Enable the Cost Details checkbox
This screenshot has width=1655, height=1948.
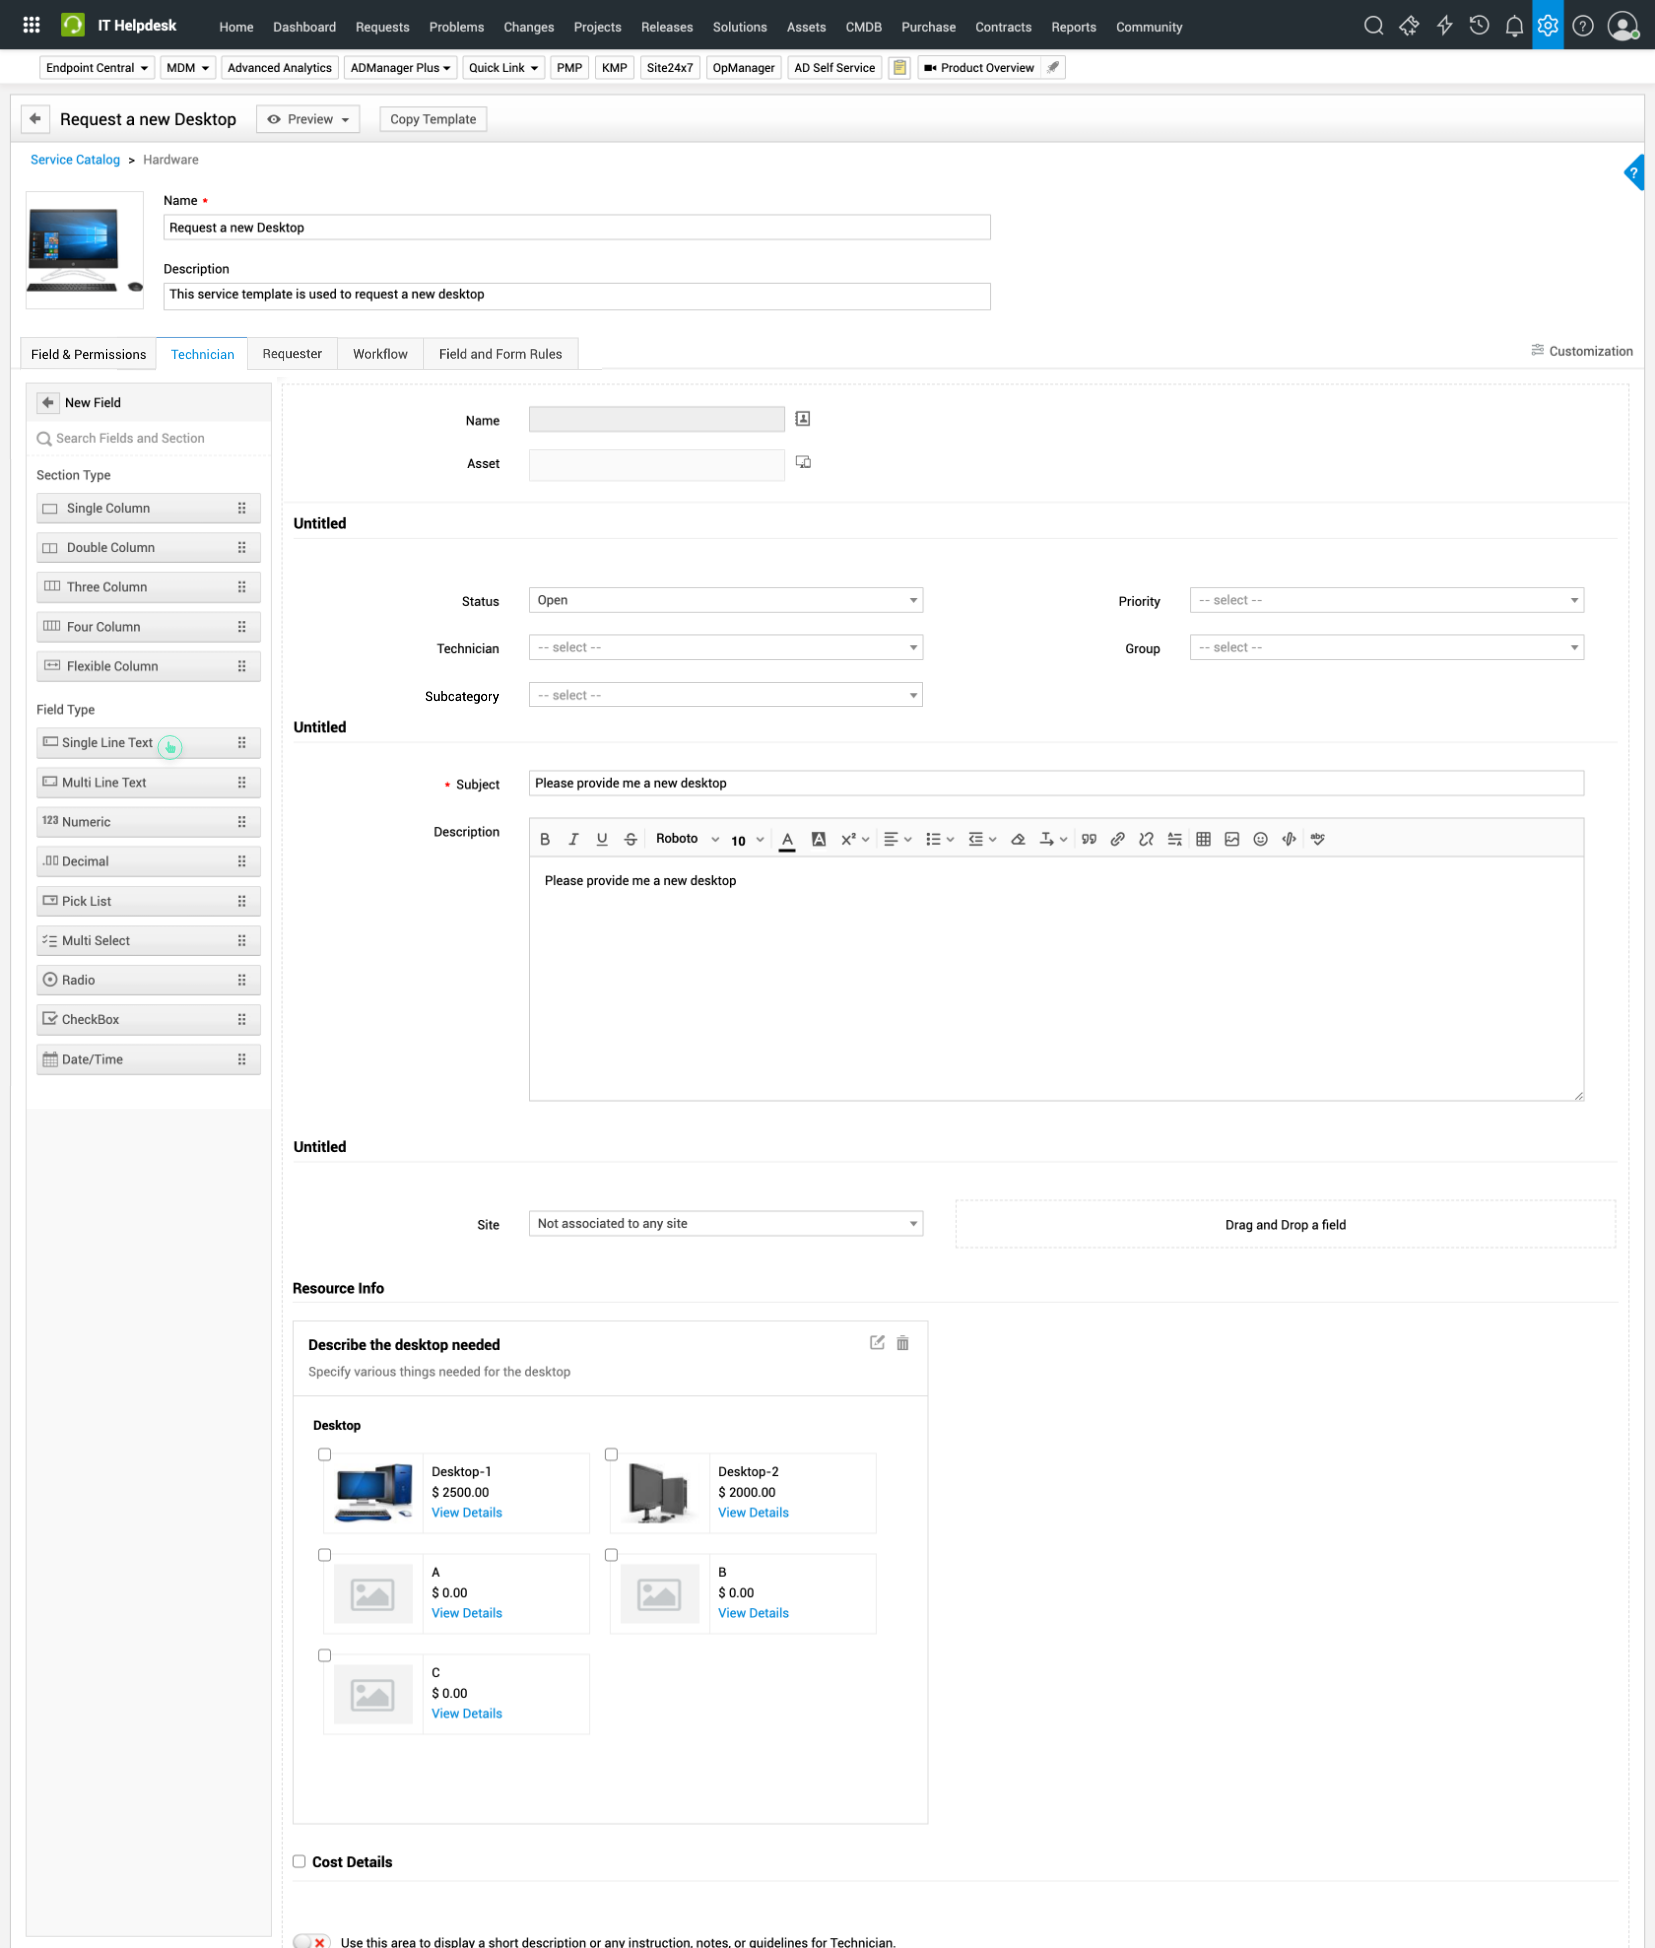[x=299, y=1861]
